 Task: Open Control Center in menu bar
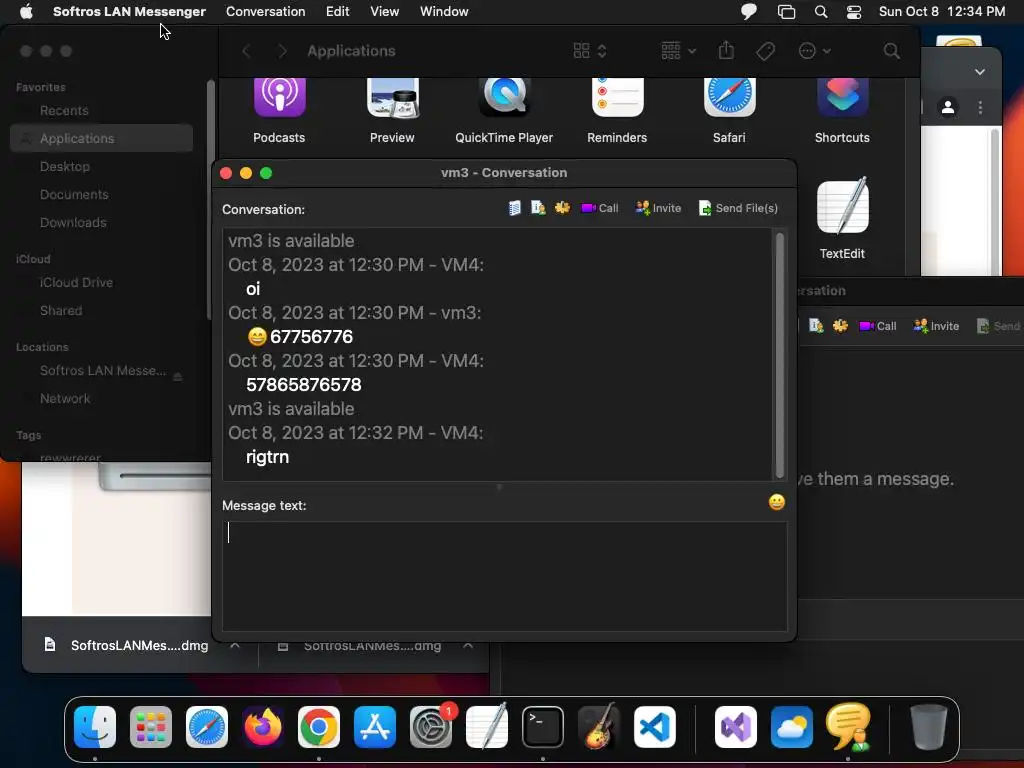pos(854,11)
